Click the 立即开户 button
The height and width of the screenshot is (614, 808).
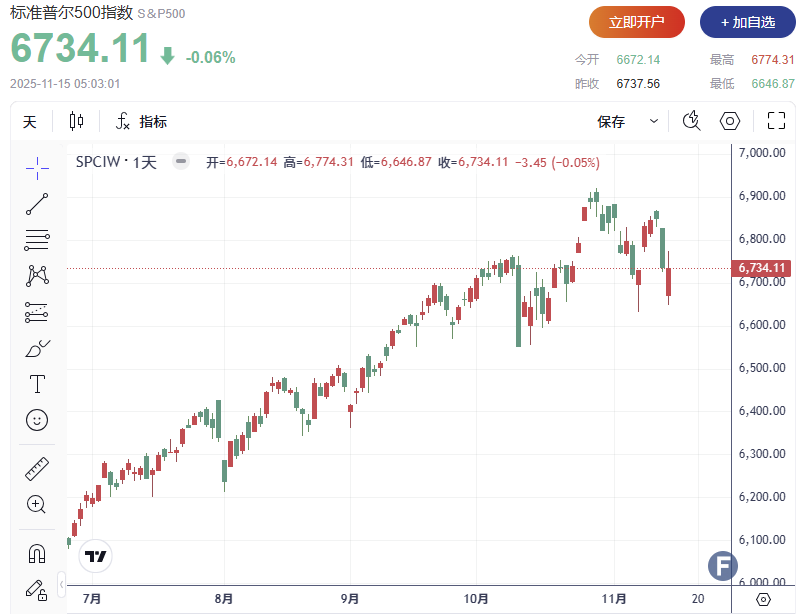636,22
